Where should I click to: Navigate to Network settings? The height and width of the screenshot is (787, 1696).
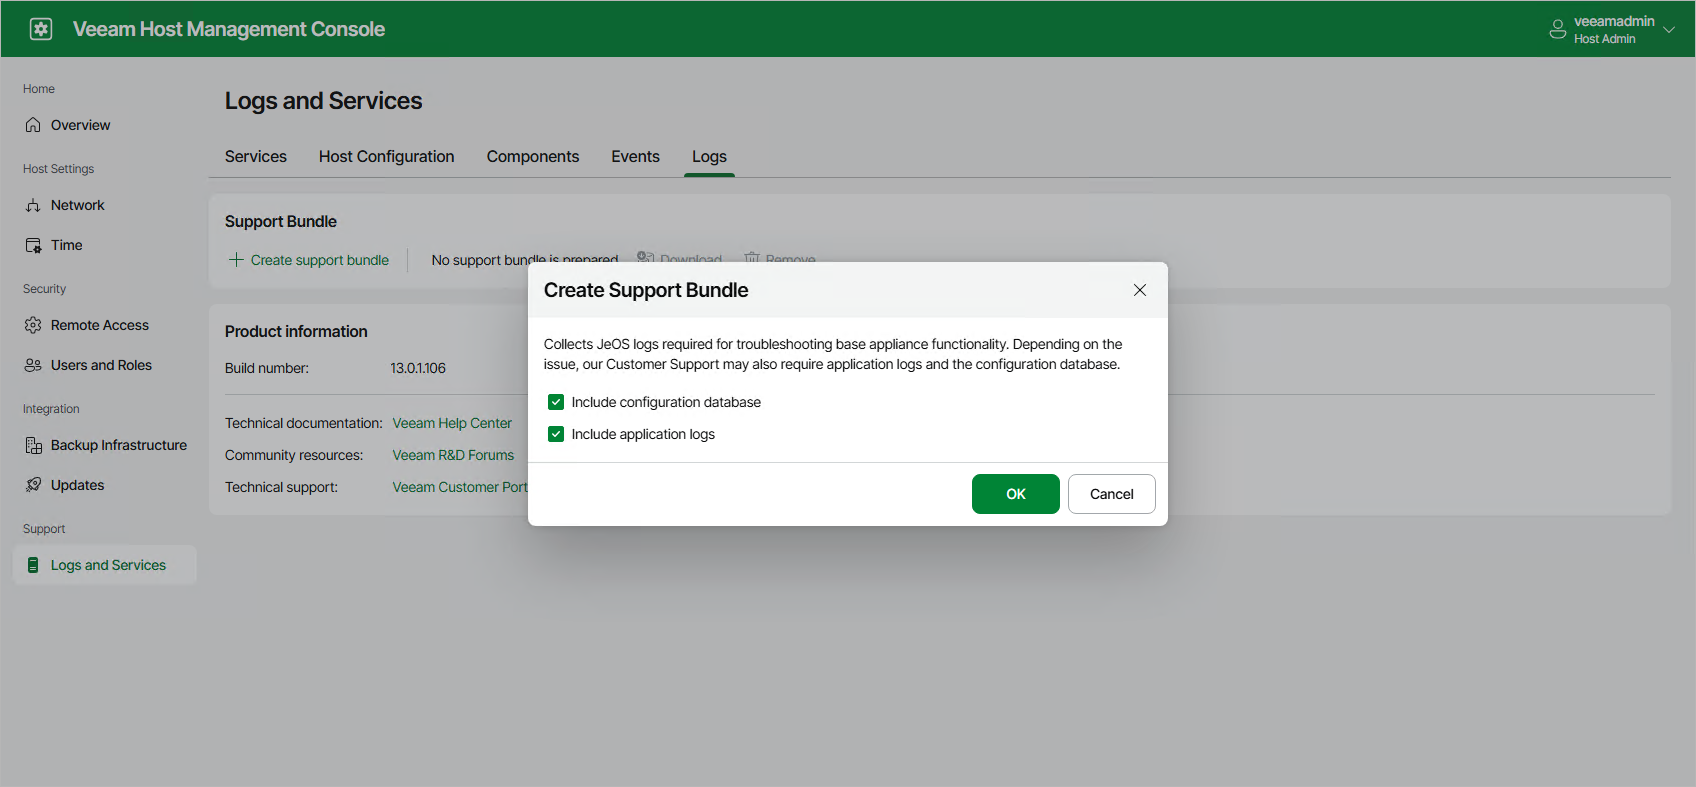coord(105,205)
